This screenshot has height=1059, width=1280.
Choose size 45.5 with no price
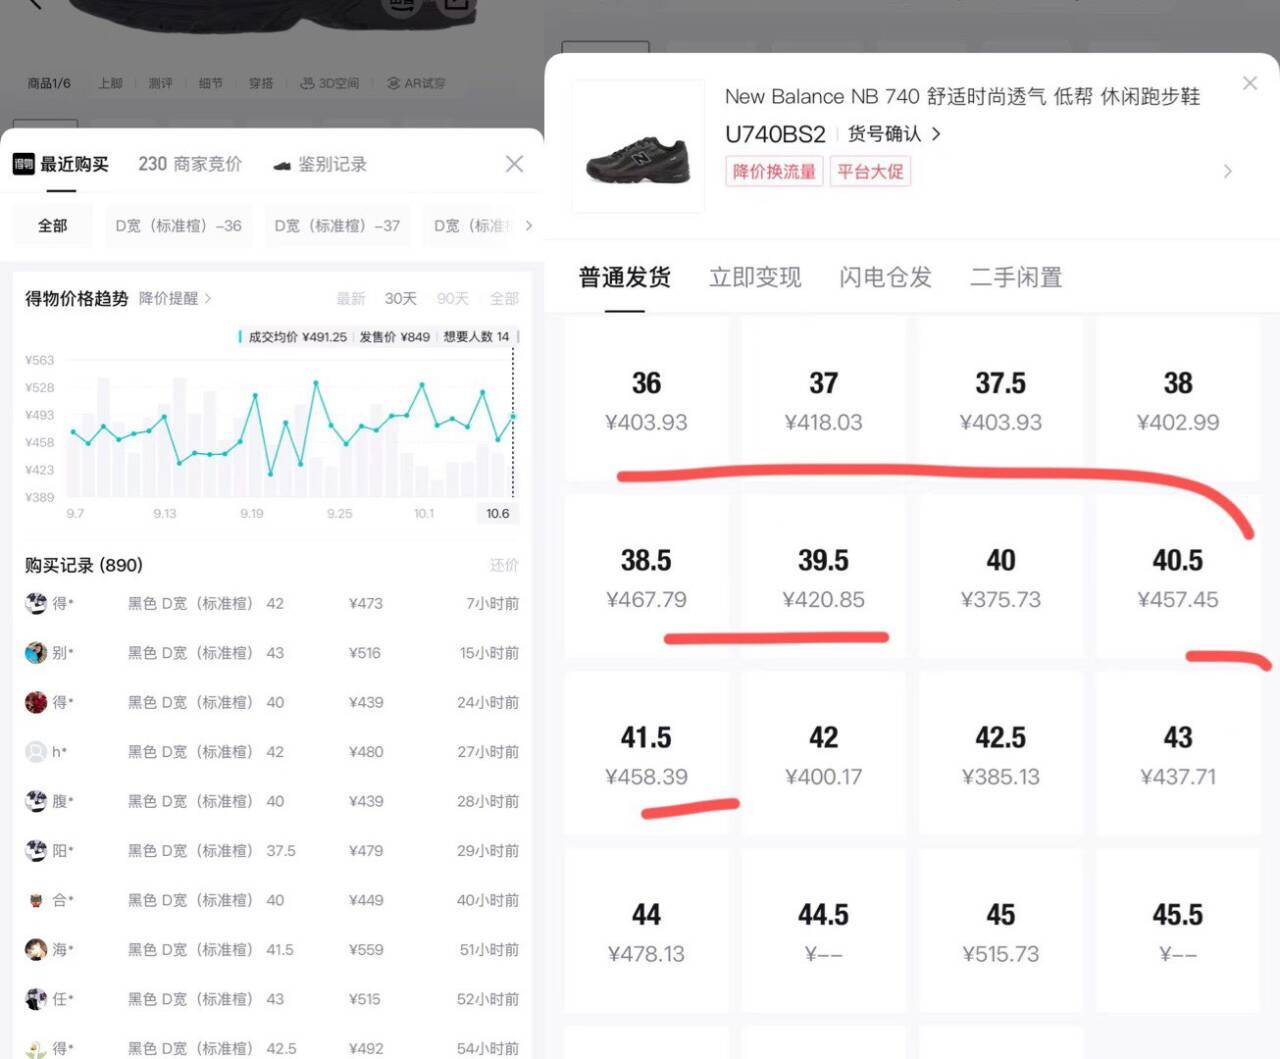pos(1178,931)
